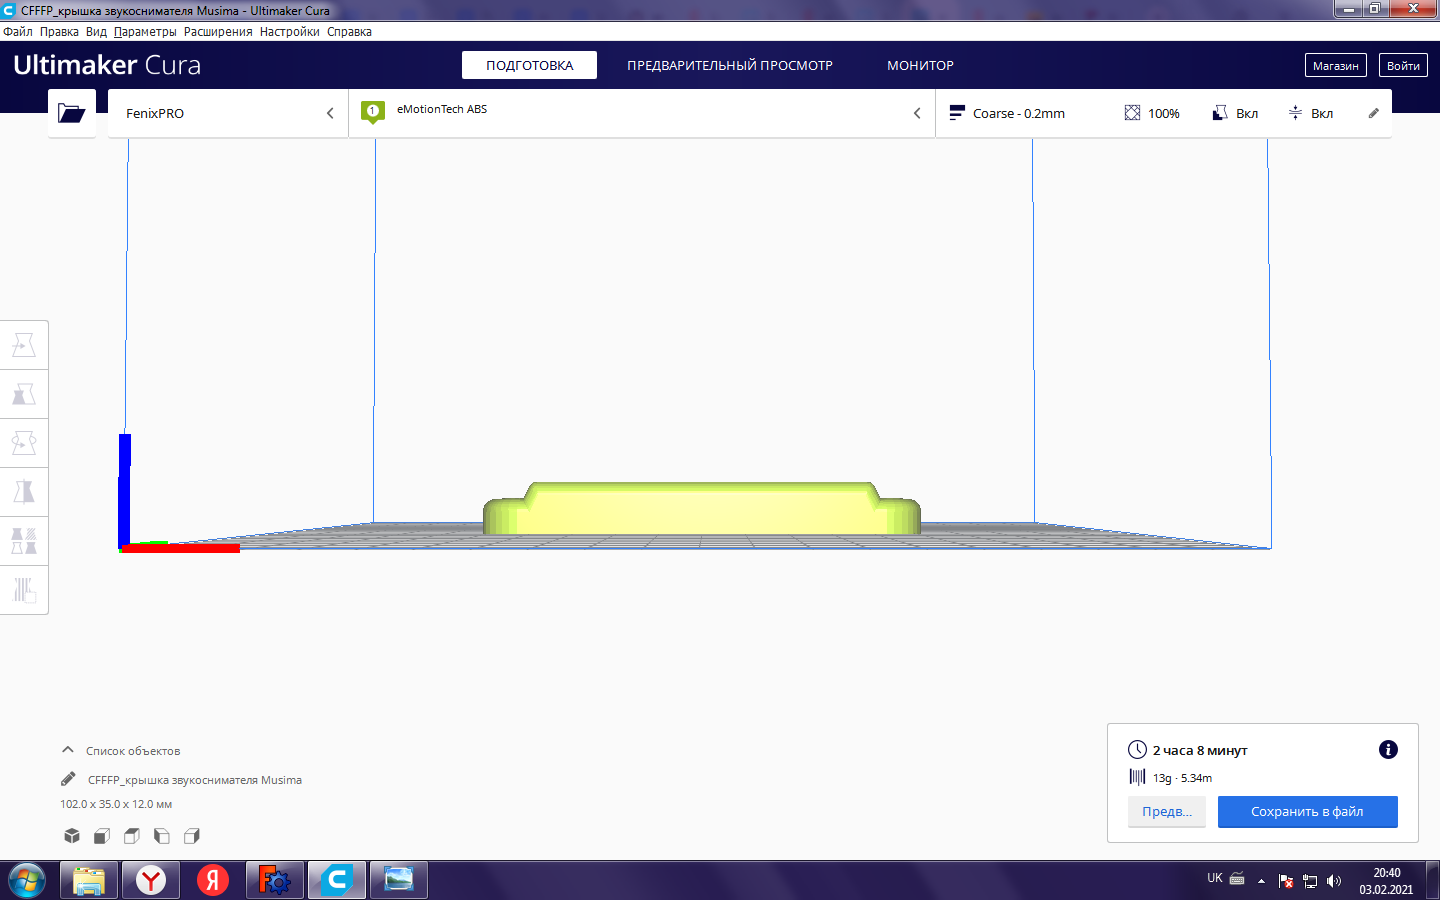Image resolution: width=1440 pixels, height=900 pixels.
Task: Click the keyboard icon in system tray
Action: pos(1237,879)
